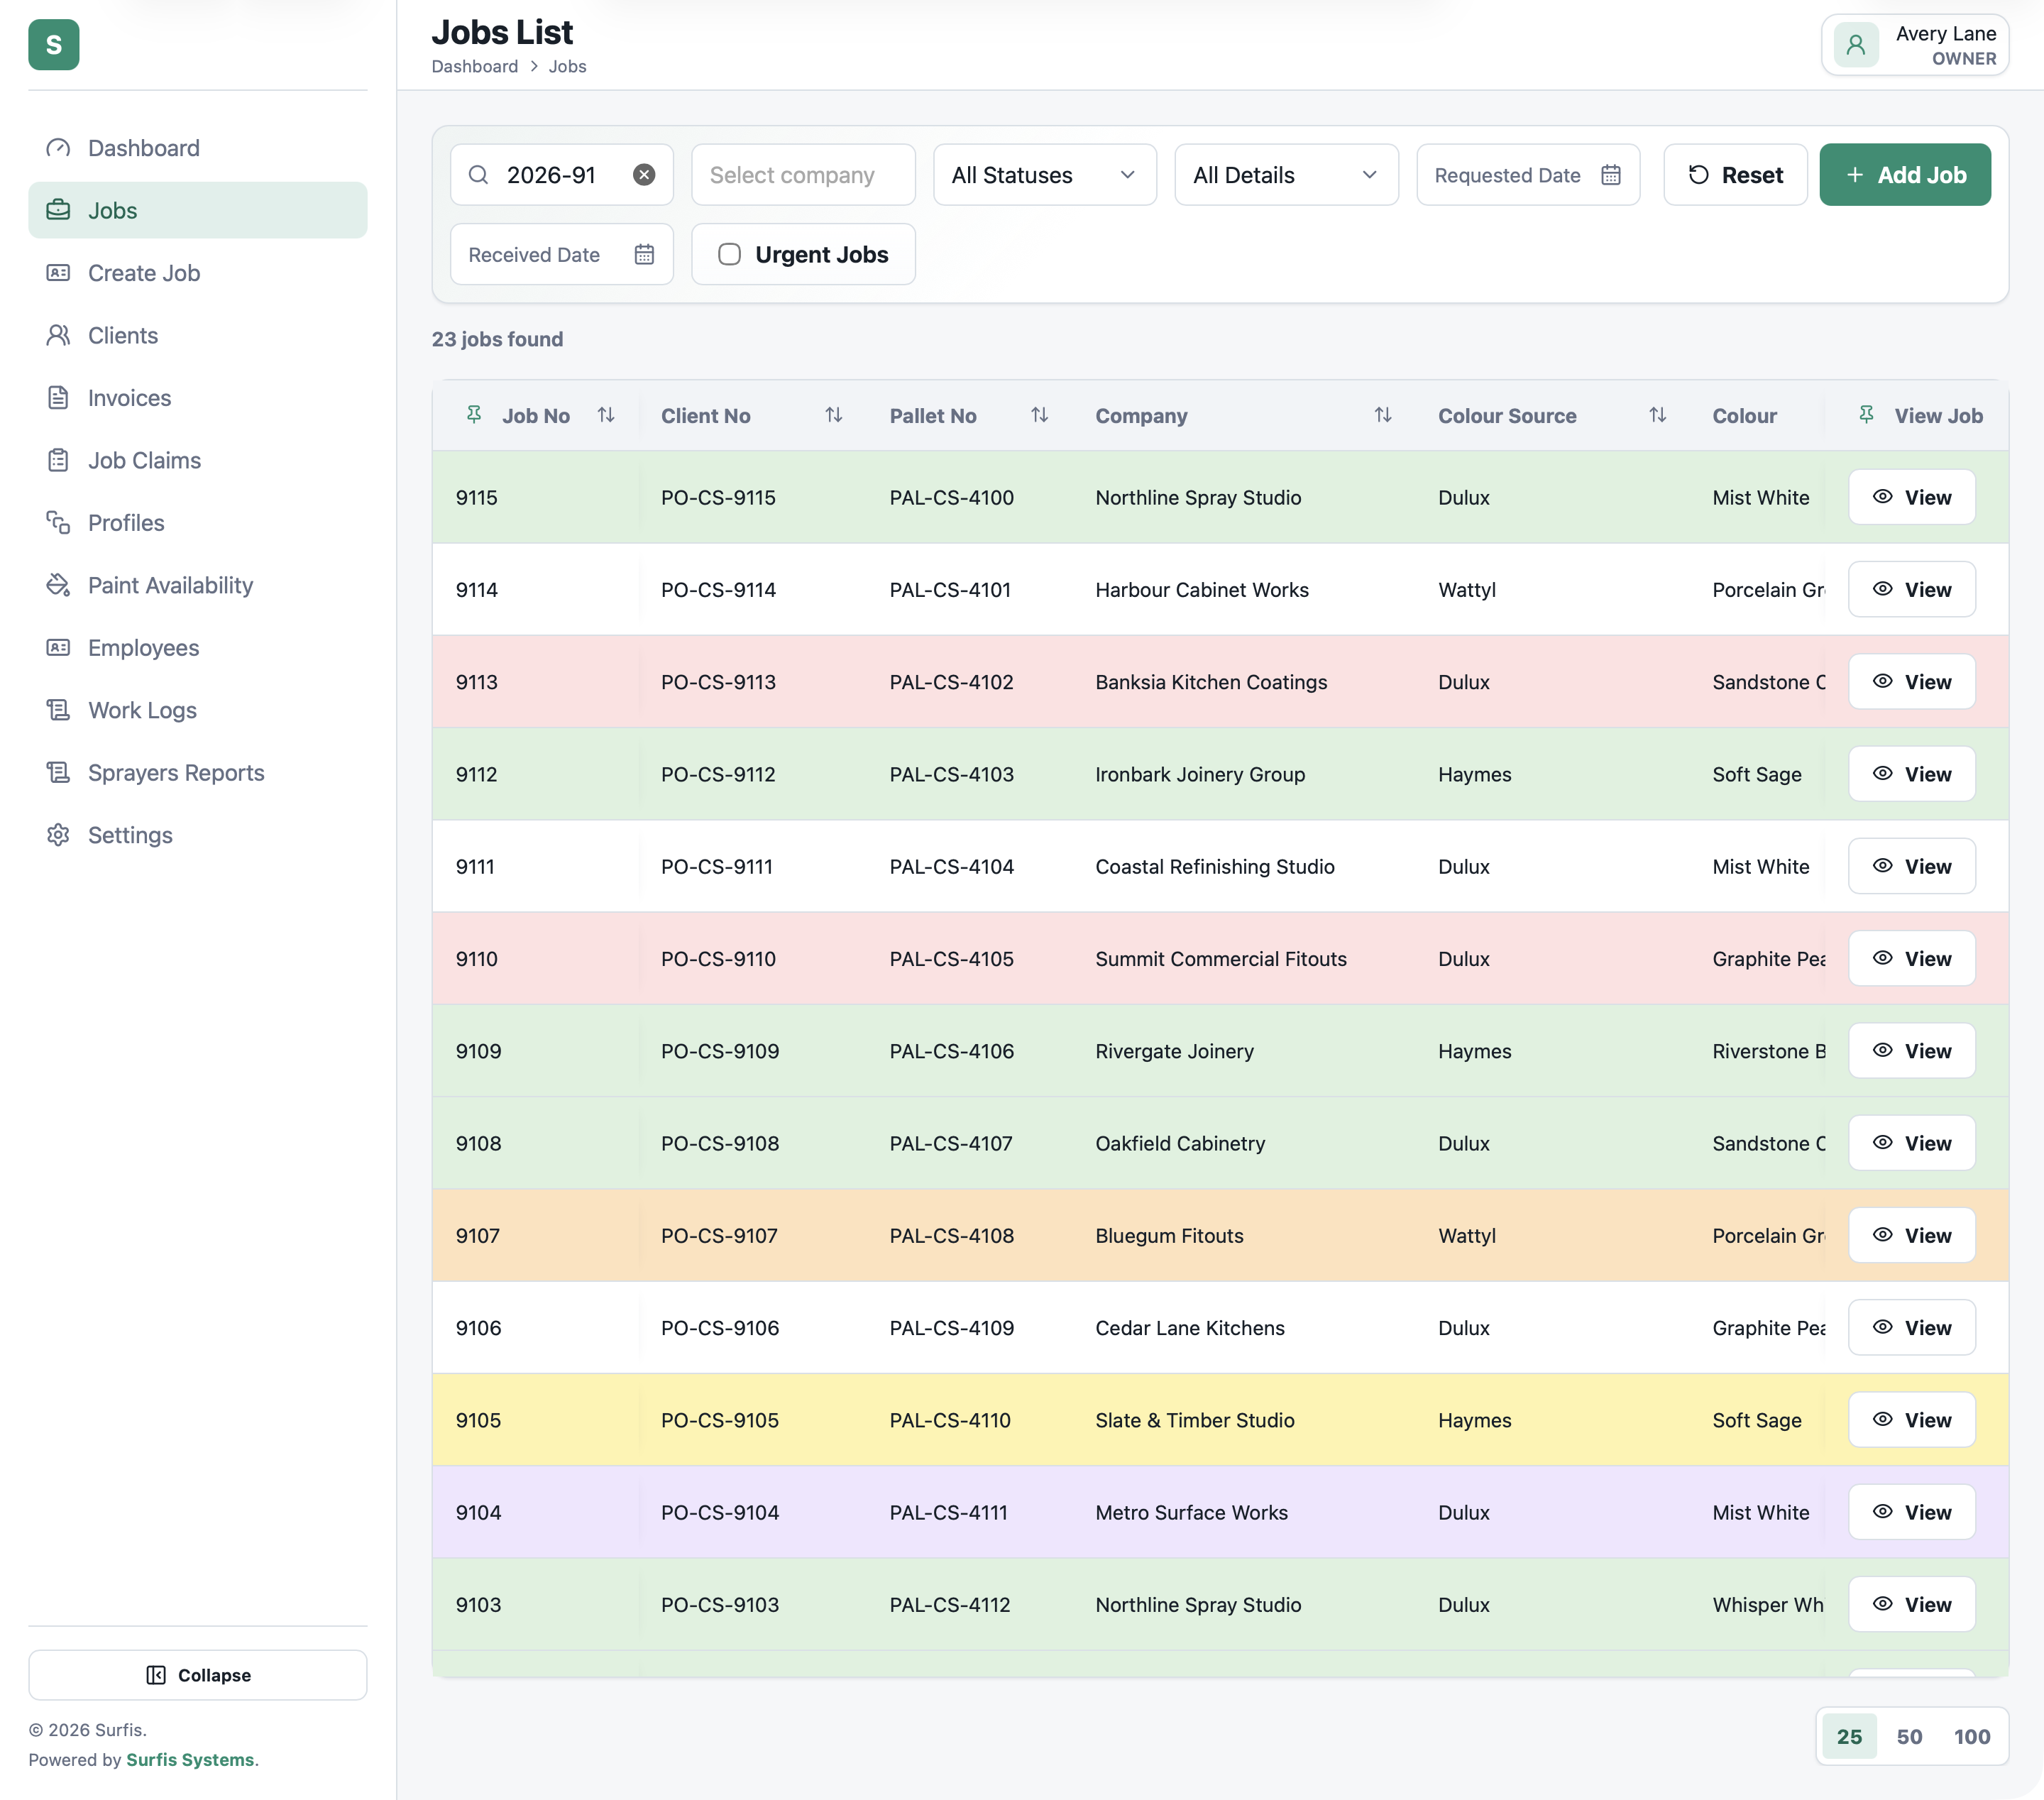This screenshot has height=1800, width=2044.
Task: Click the pin icon next to Job No
Action: click(x=474, y=415)
